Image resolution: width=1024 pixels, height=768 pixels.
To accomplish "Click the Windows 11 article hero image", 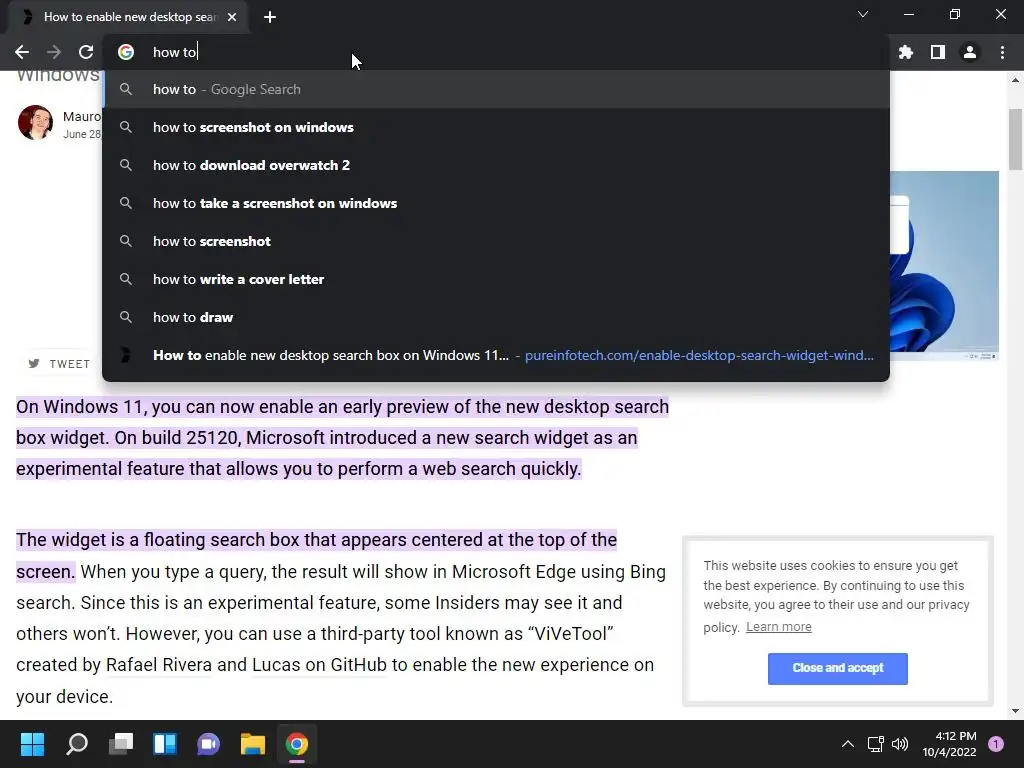I will [944, 264].
